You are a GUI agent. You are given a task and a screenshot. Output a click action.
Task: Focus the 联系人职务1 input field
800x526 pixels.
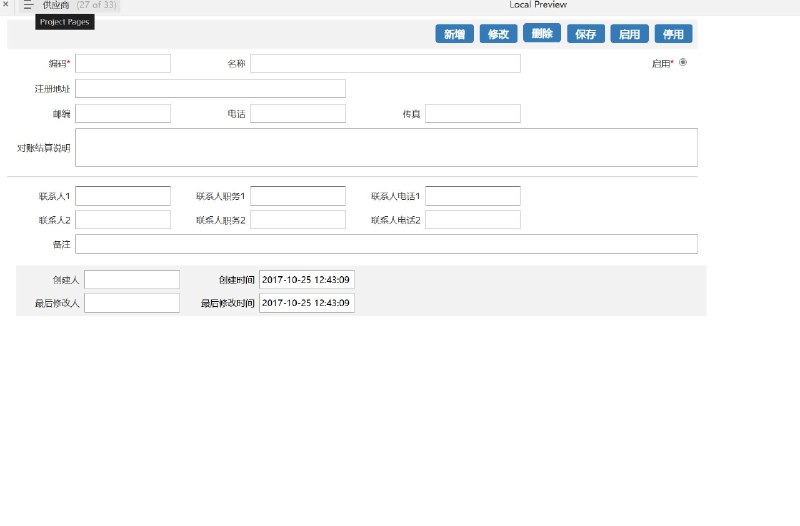click(x=298, y=196)
